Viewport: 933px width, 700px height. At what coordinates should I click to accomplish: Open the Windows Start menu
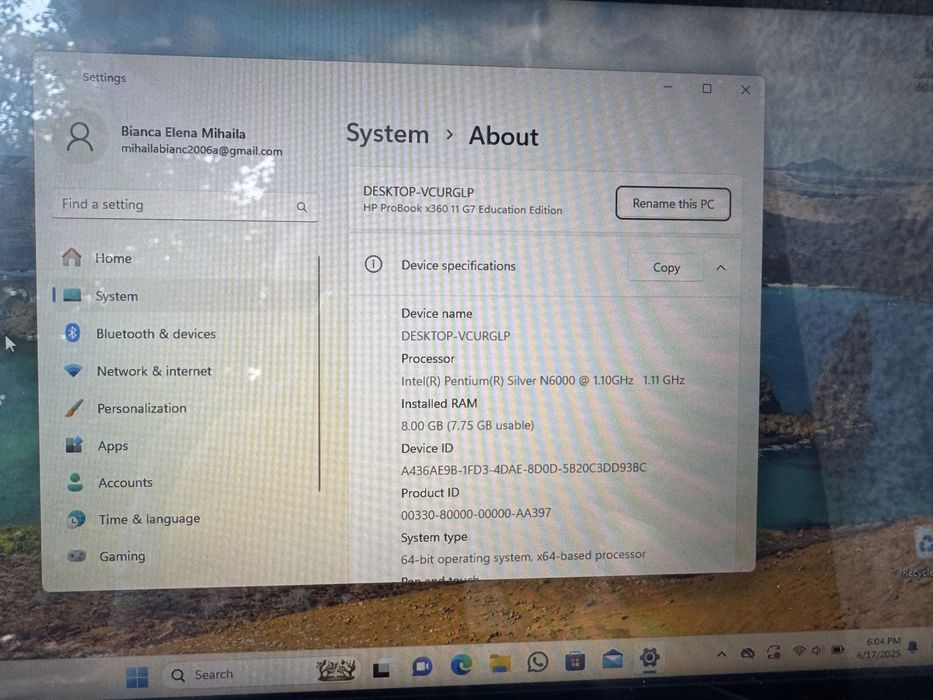pyautogui.click(x=137, y=676)
